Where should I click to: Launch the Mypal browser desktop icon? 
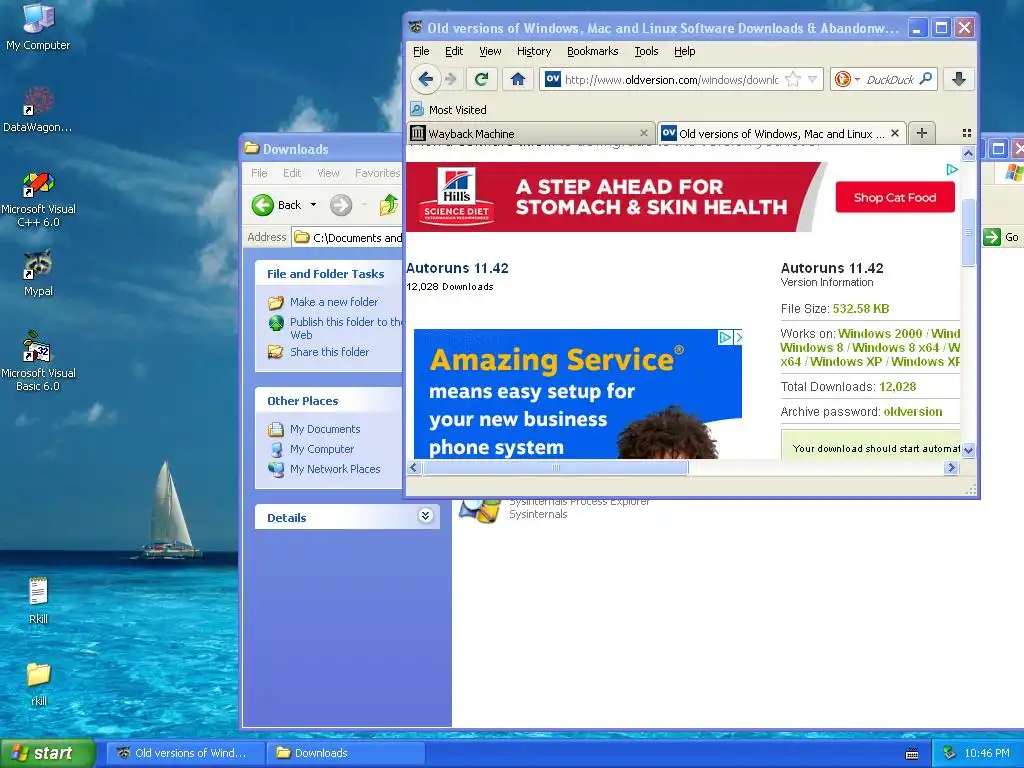(x=38, y=273)
